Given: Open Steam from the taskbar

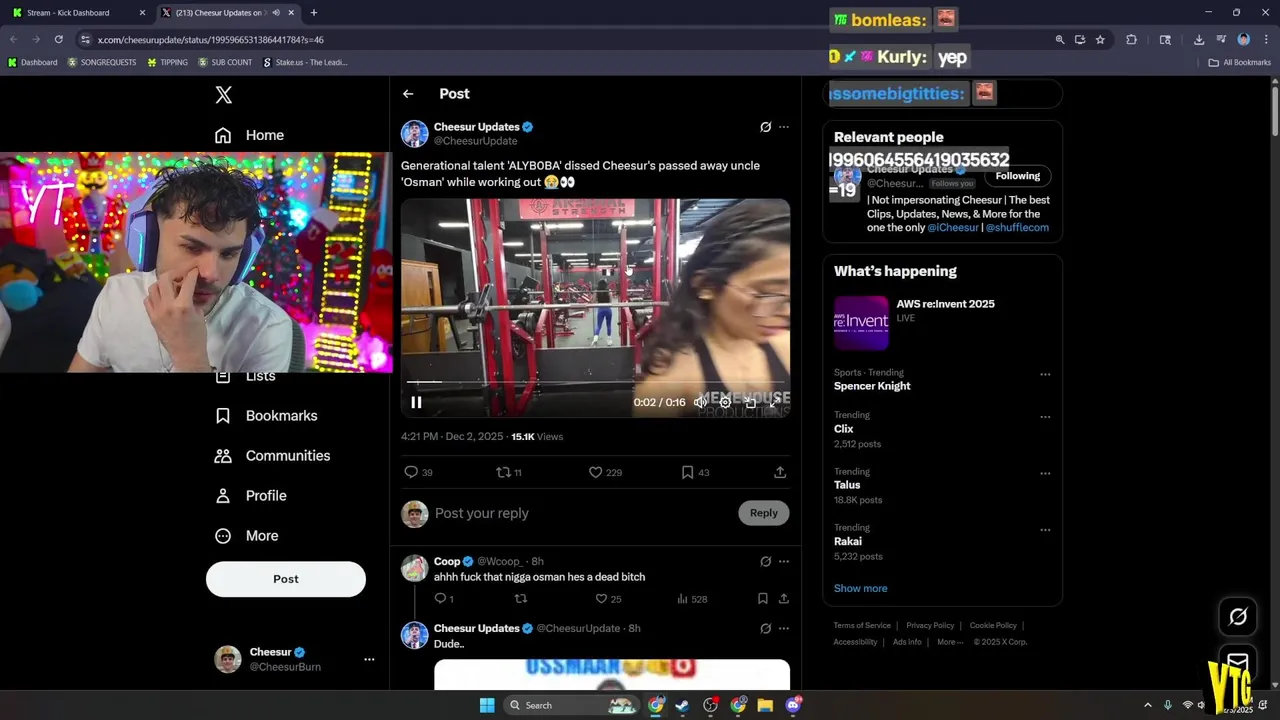Looking at the screenshot, I should 682,705.
